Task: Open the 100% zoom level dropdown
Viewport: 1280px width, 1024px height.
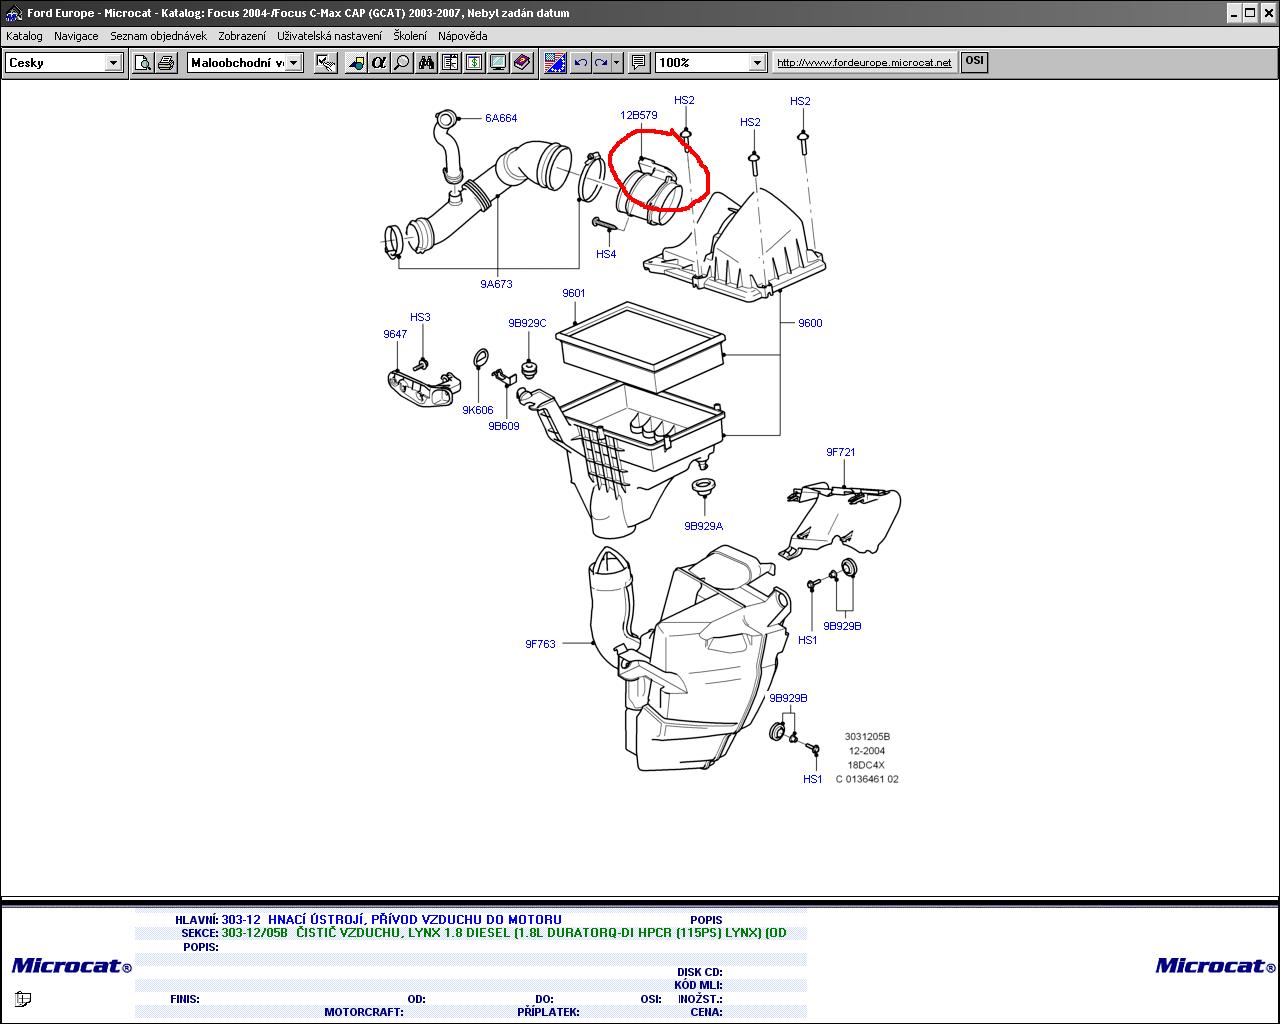Action: (757, 63)
